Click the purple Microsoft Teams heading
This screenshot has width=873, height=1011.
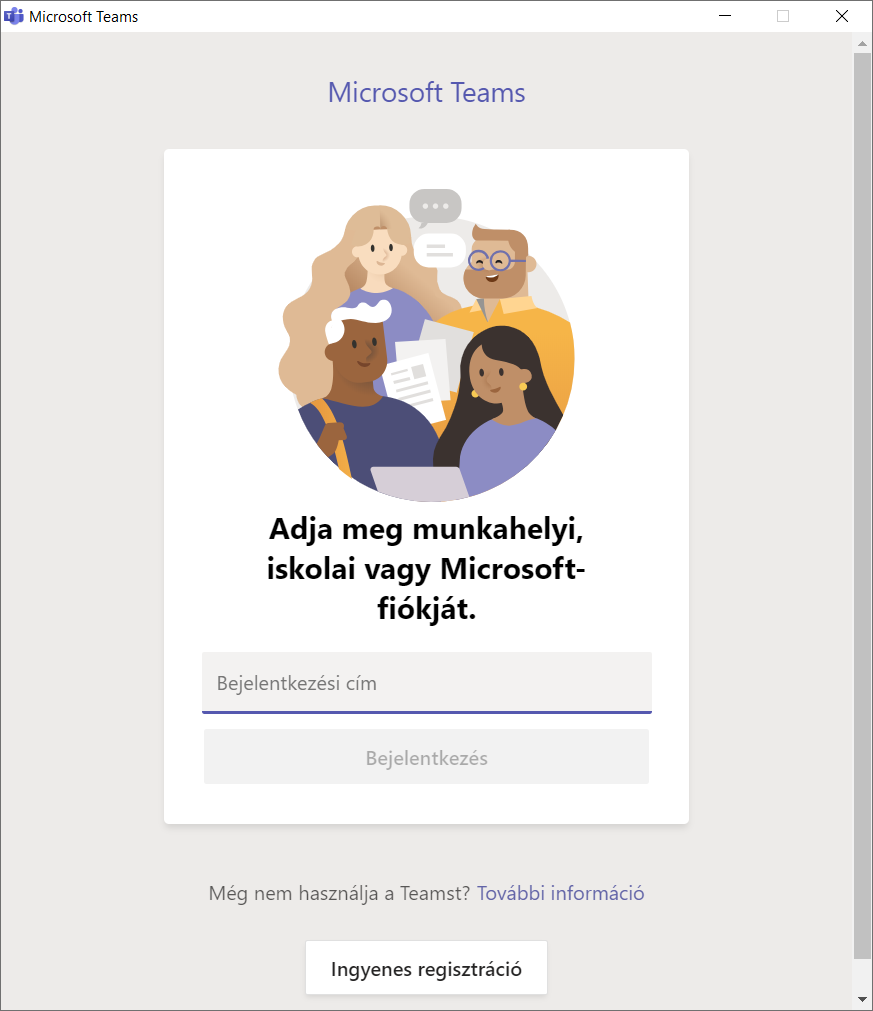click(426, 92)
